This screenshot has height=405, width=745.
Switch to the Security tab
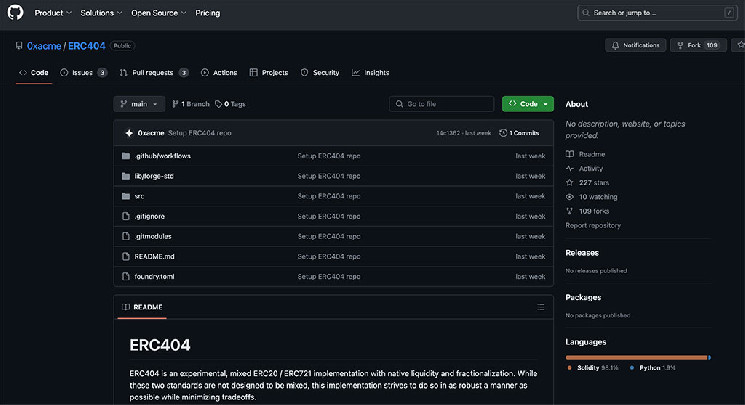(x=320, y=73)
